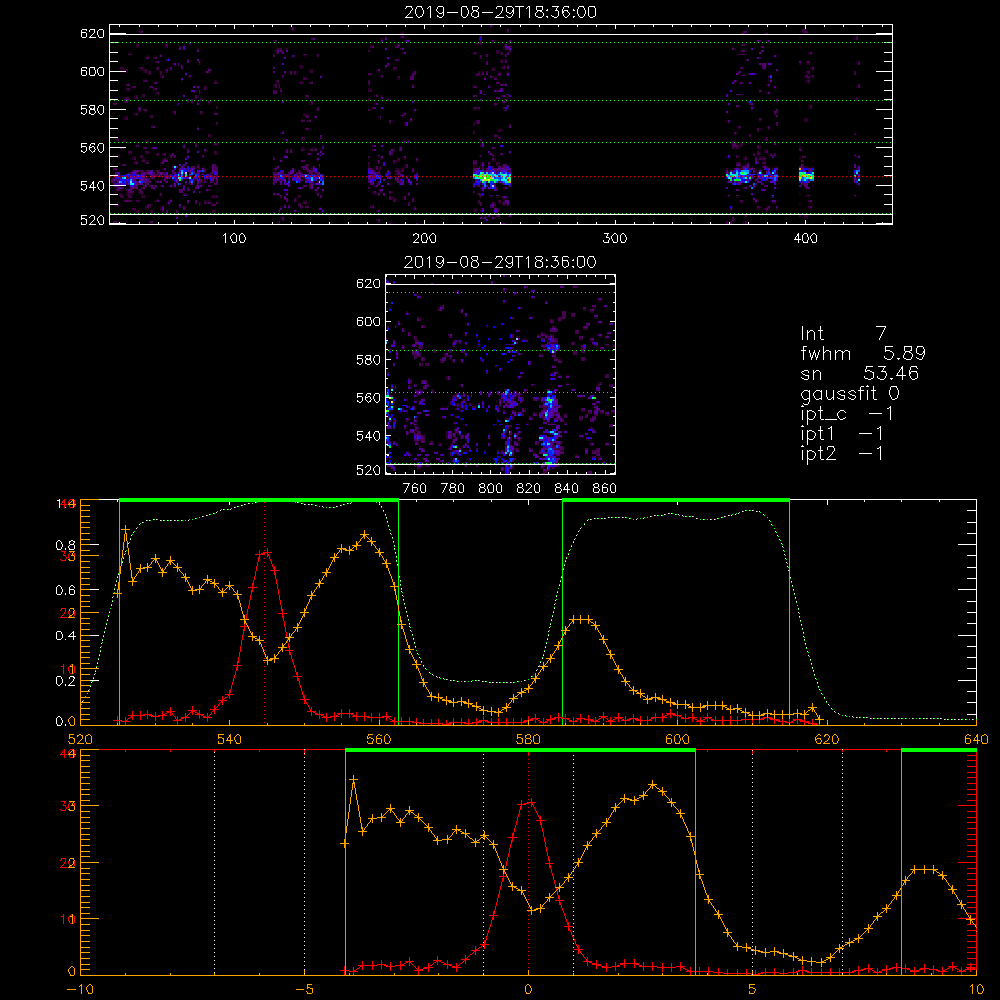
Task: Select the 'fwhm 5.89' value
Action: (863, 353)
